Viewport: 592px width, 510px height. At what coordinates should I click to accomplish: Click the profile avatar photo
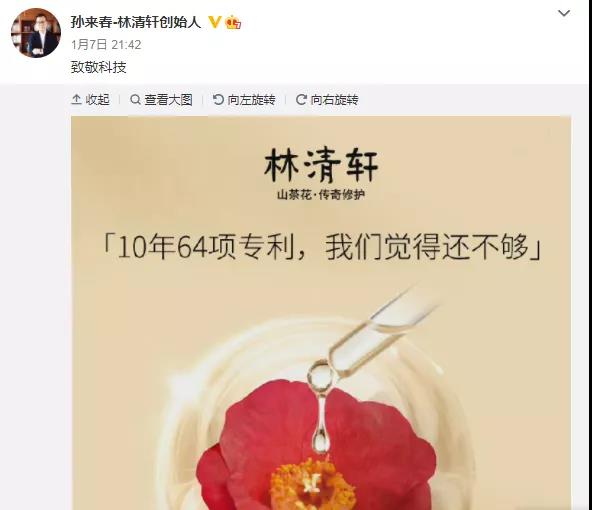coord(36,33)
